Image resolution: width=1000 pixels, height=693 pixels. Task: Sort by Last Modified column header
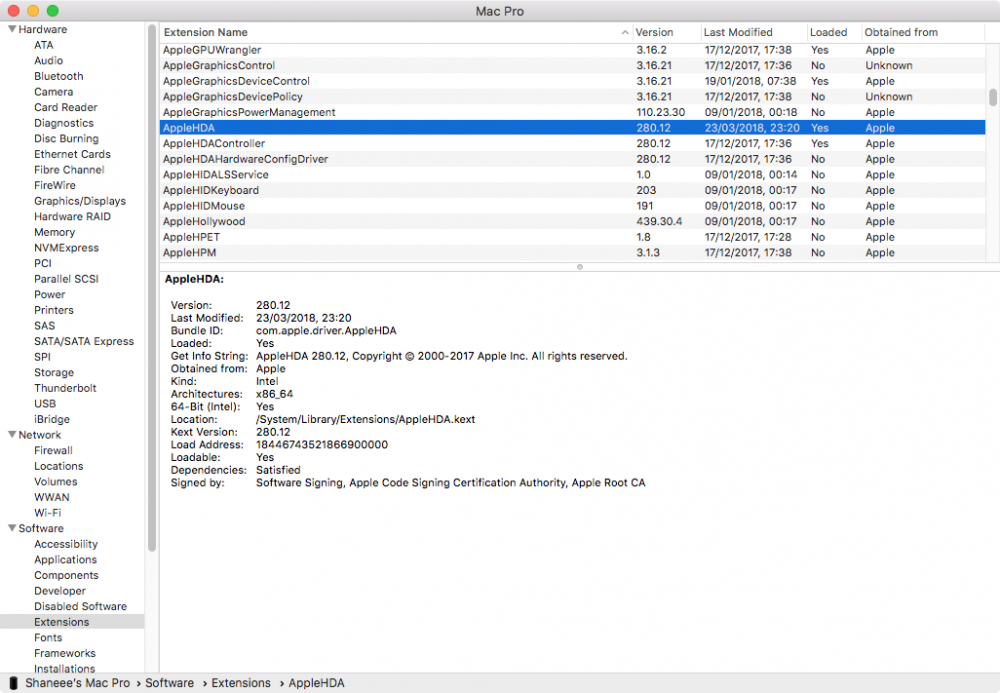click(x=753, y=33)
